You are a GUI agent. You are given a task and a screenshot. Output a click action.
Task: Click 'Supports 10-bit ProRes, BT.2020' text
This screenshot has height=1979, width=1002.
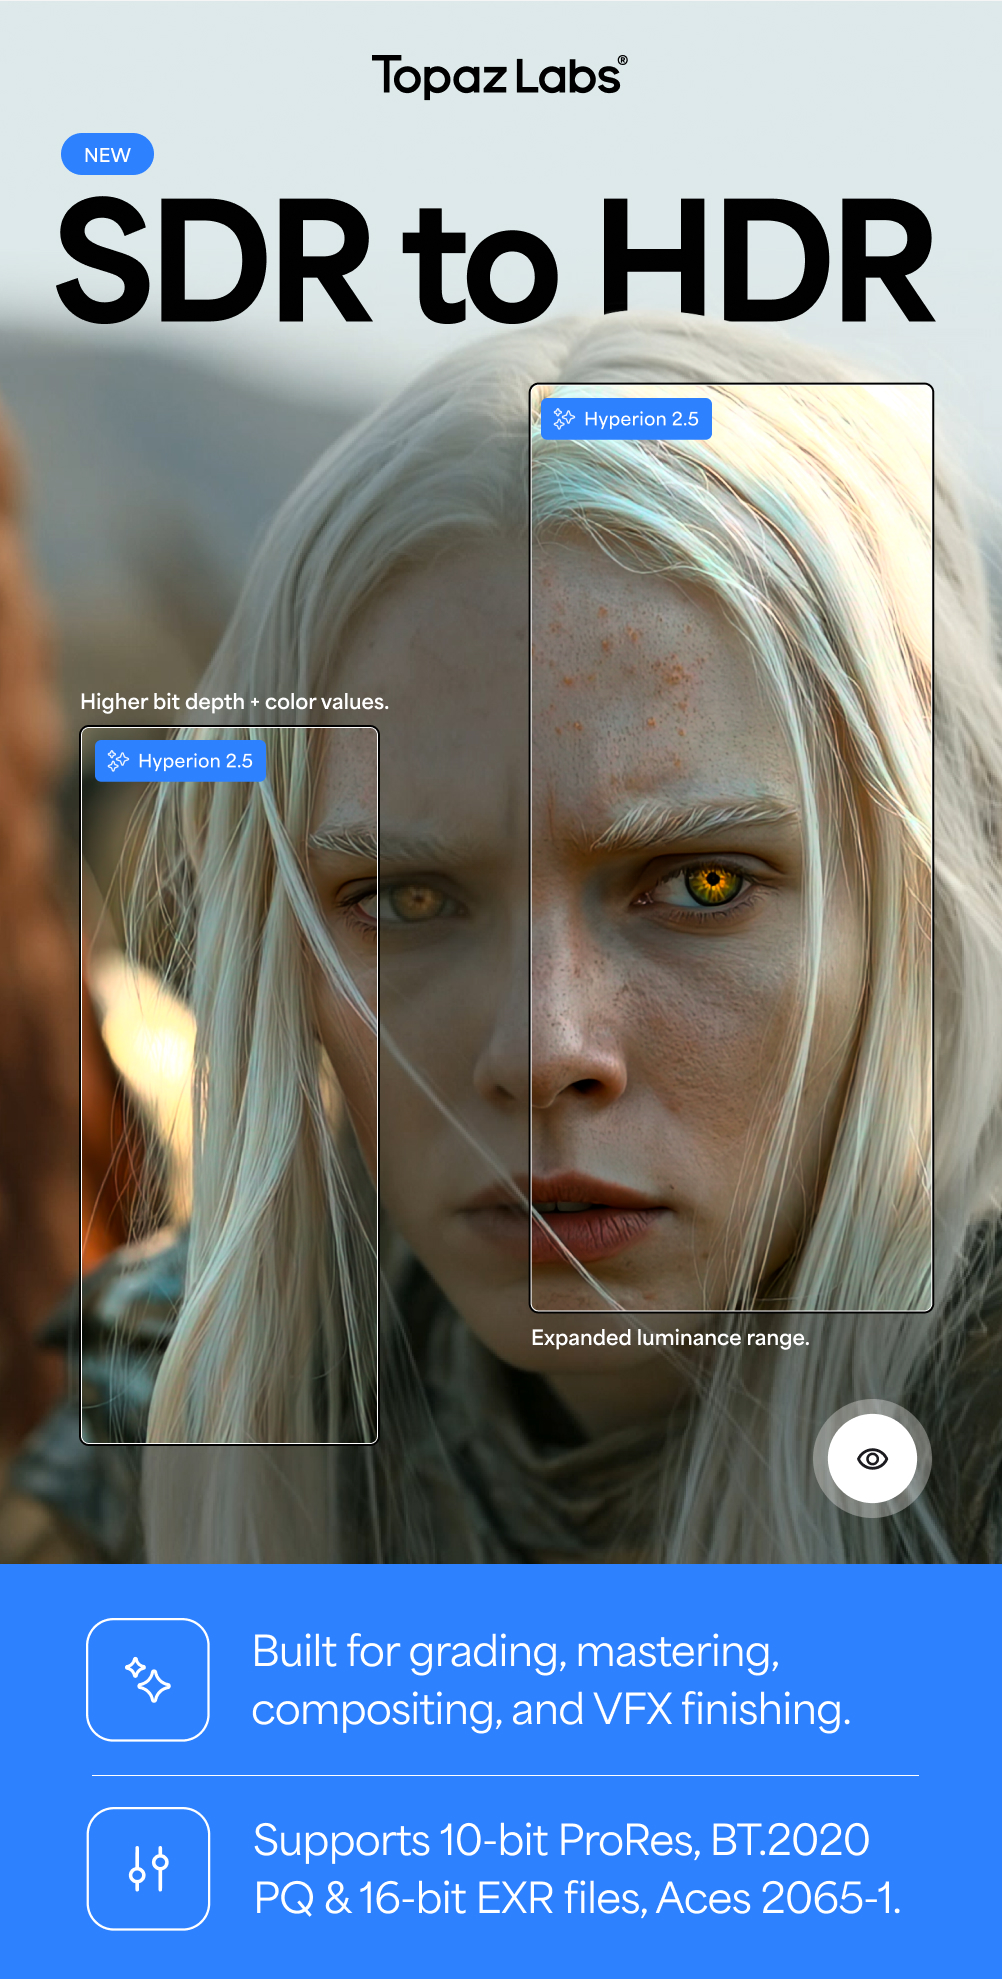pyautogui.click(x=561, y=1840)
